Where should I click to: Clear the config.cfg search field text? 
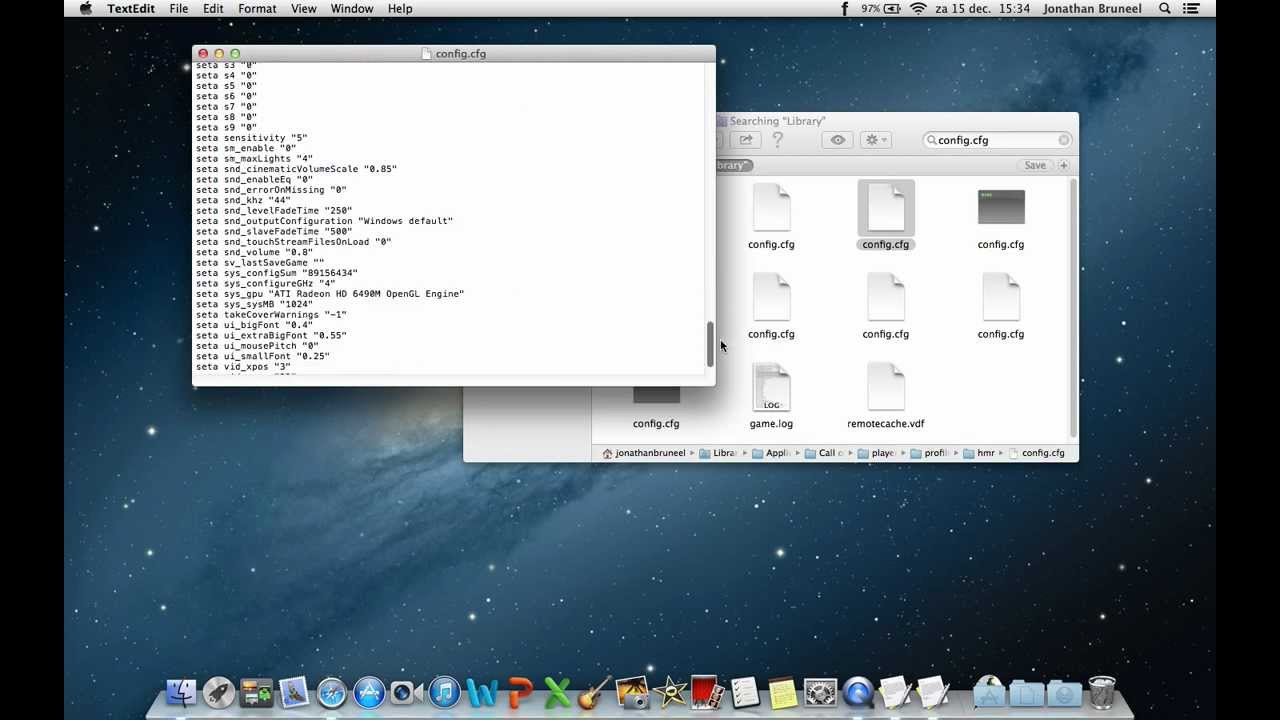[1063, 140]
